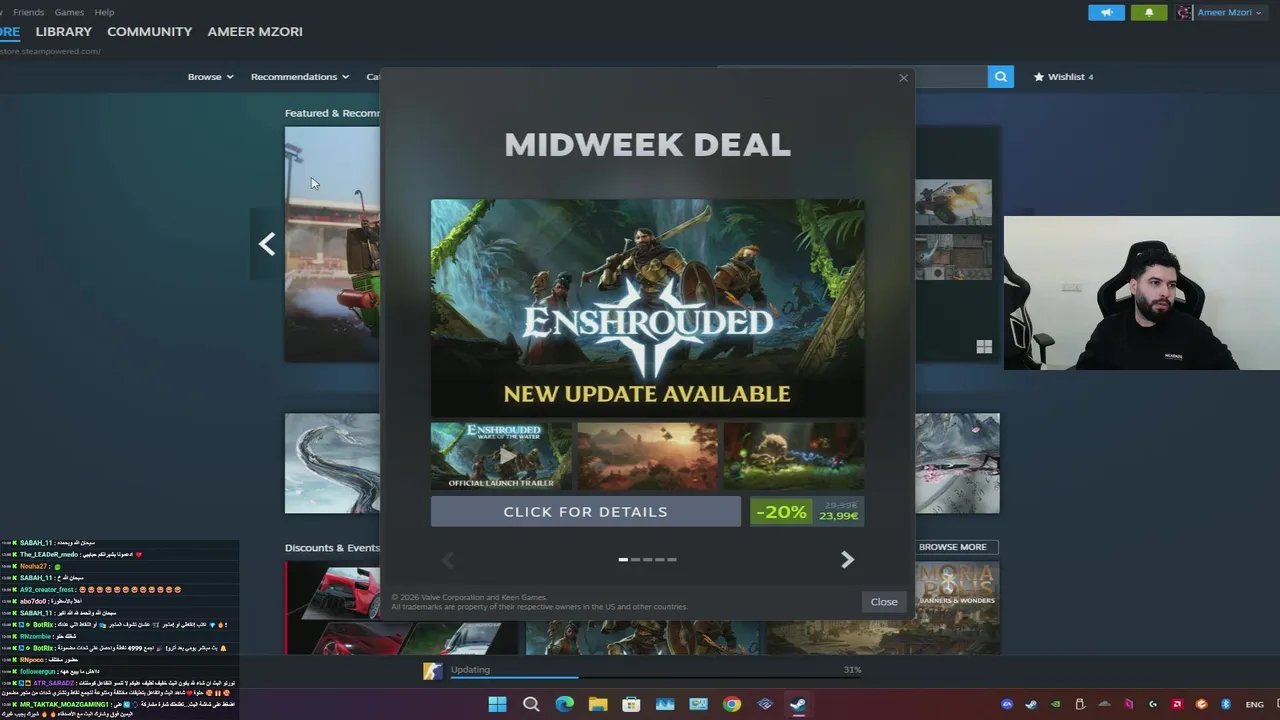
Task: Select the first carousel page dot
Action: click(623, 560)
